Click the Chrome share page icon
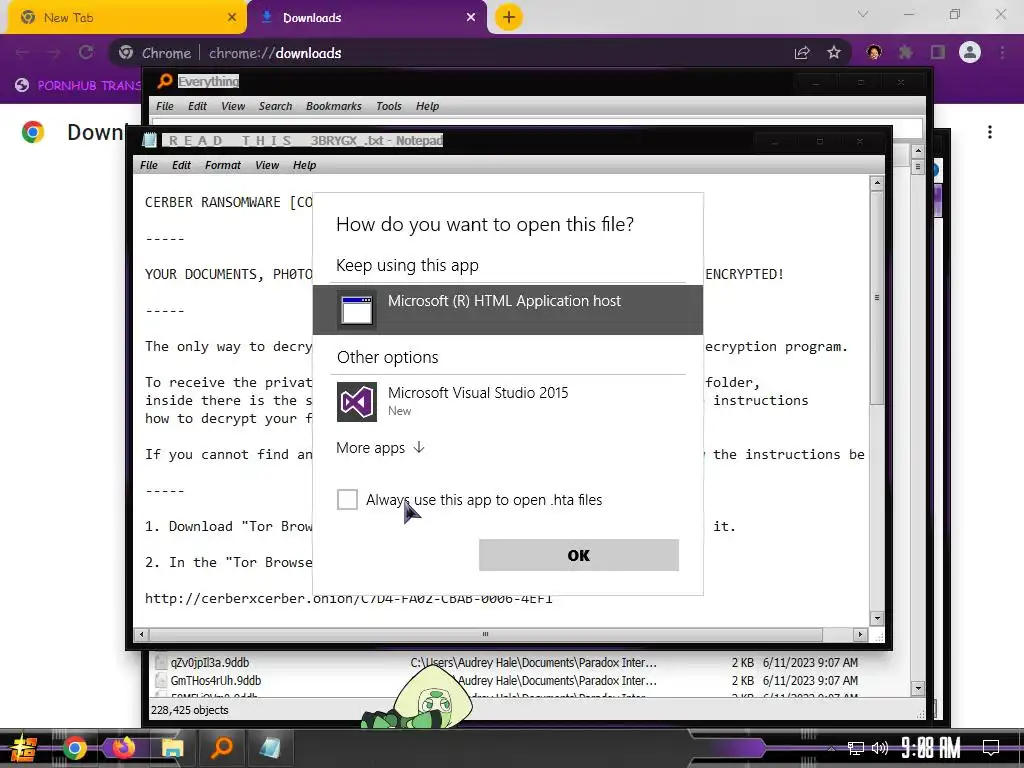The width and height of the screenshot is (1024, 768). coord(802,53)
